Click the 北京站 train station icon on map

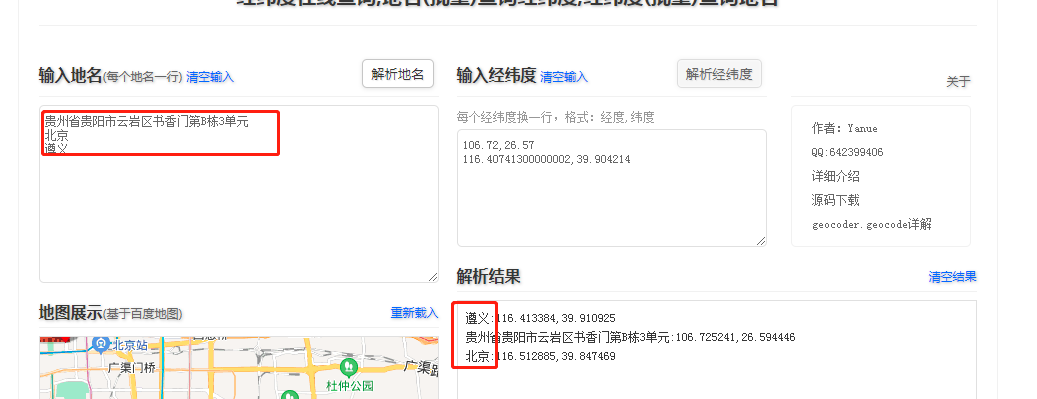click(101, 343)
